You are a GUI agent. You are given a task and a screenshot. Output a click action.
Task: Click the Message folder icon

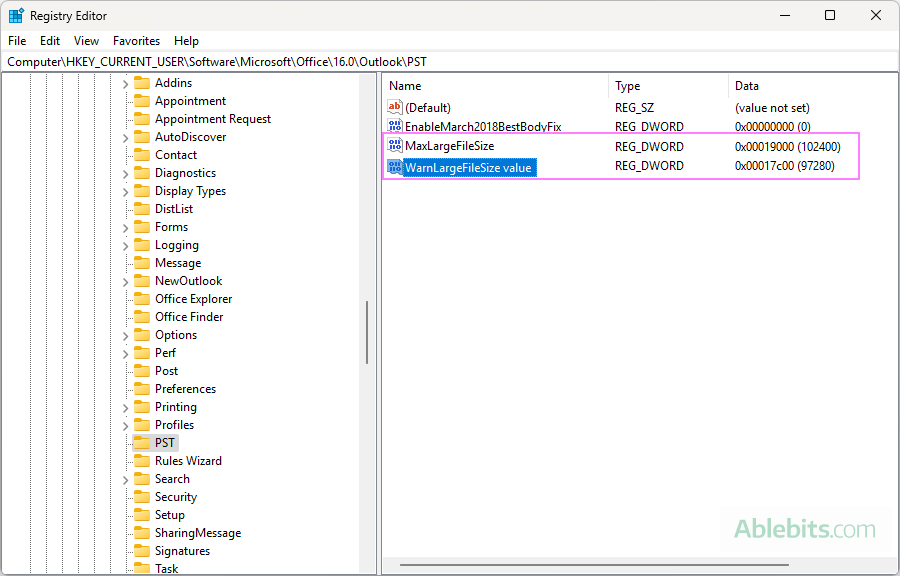click(x=142, y=263)
